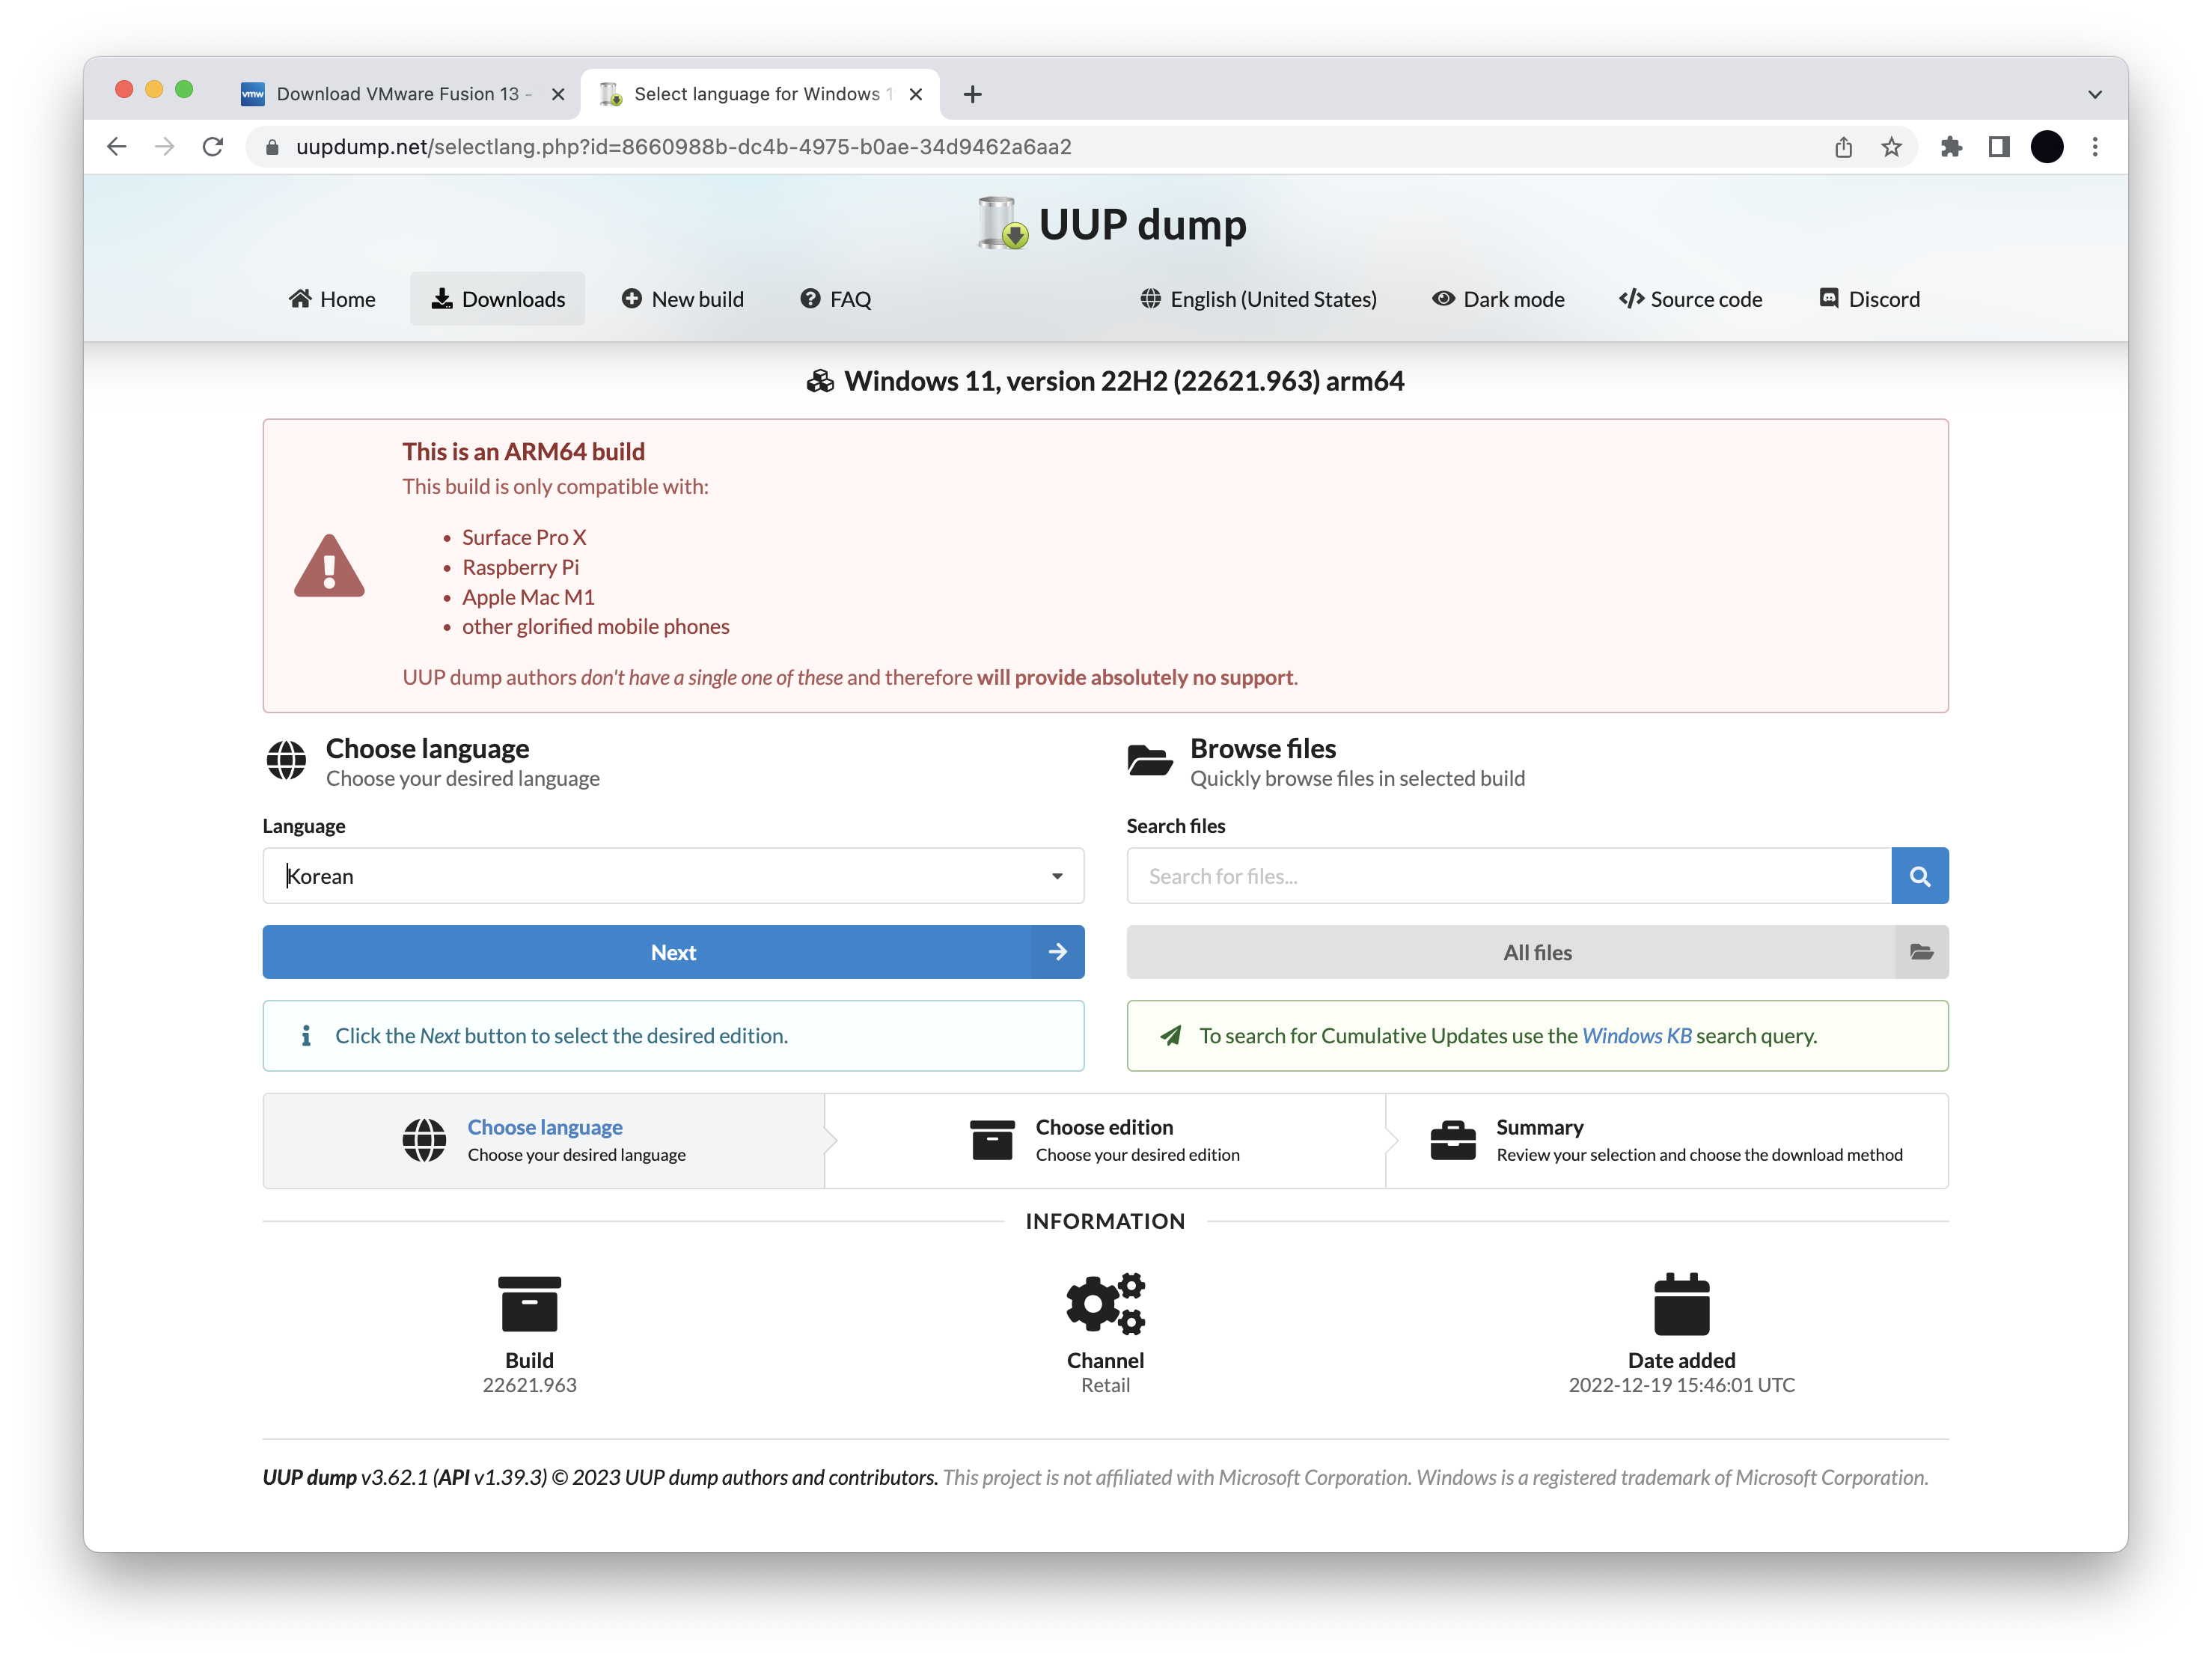Go back with the browser arrow
Image resolution: width=2212 pixels, height=1663 pixels.
pos(117,147)
